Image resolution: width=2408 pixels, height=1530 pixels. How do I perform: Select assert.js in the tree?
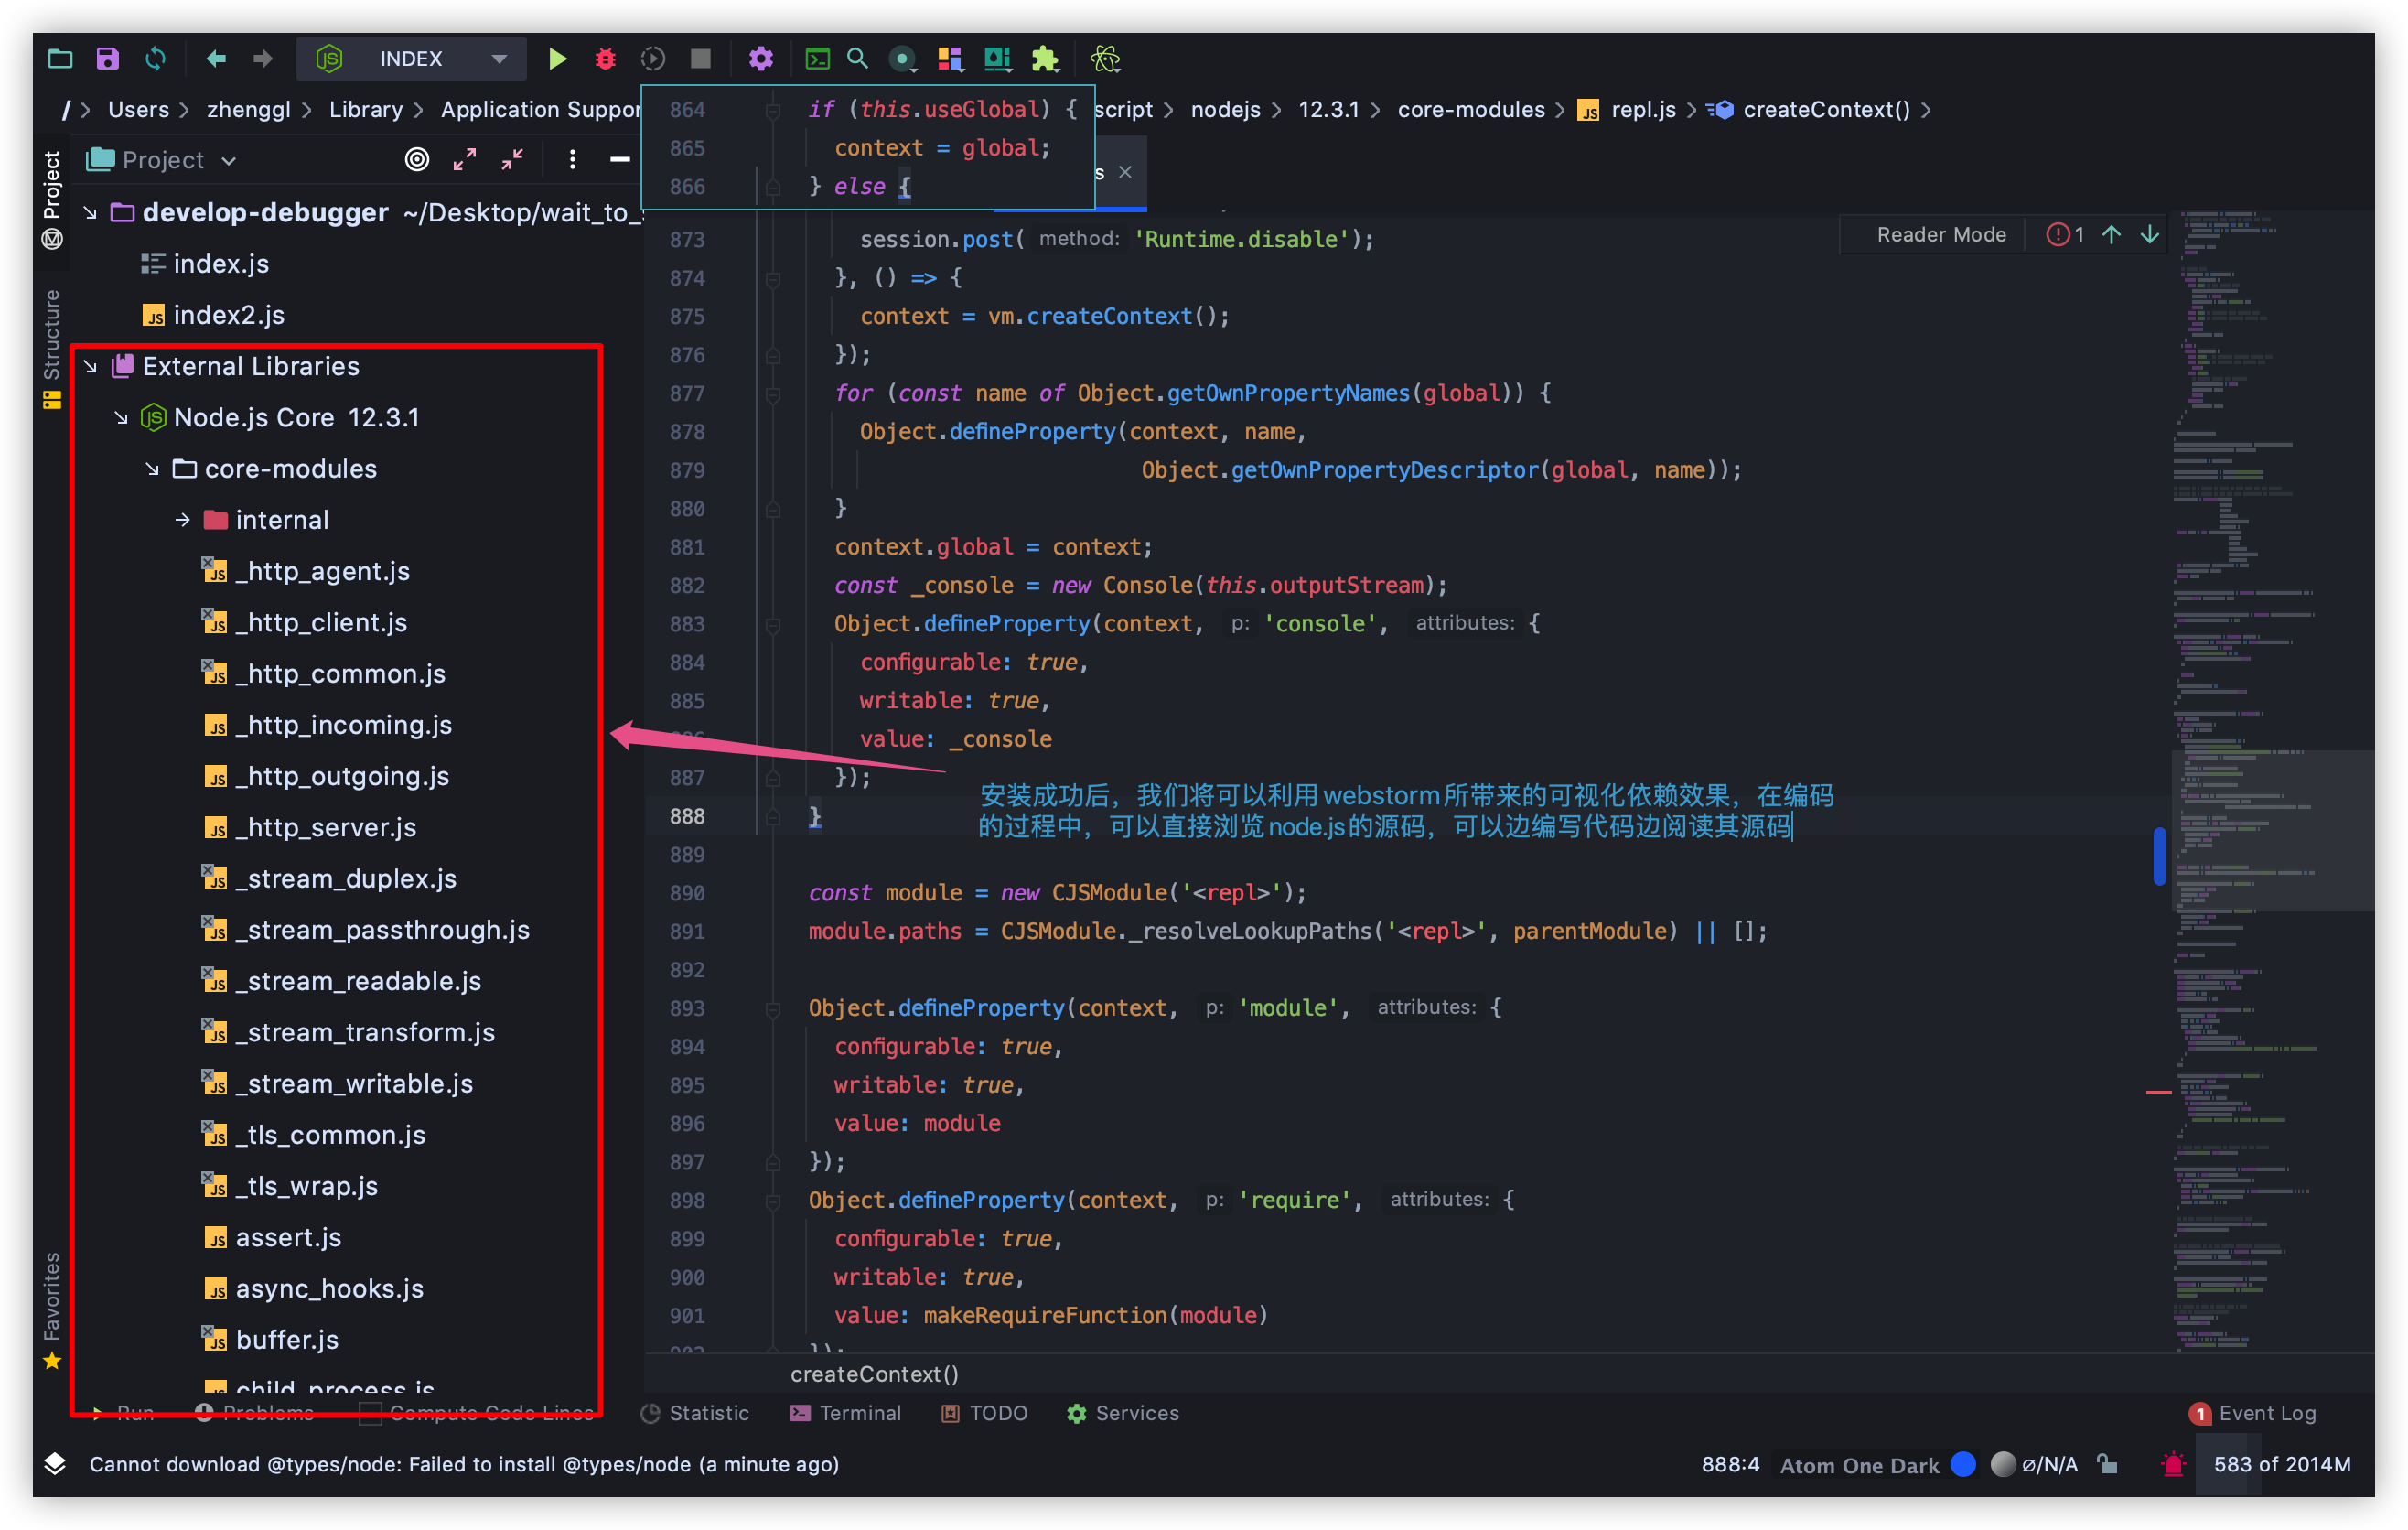tap(288, 1237)
